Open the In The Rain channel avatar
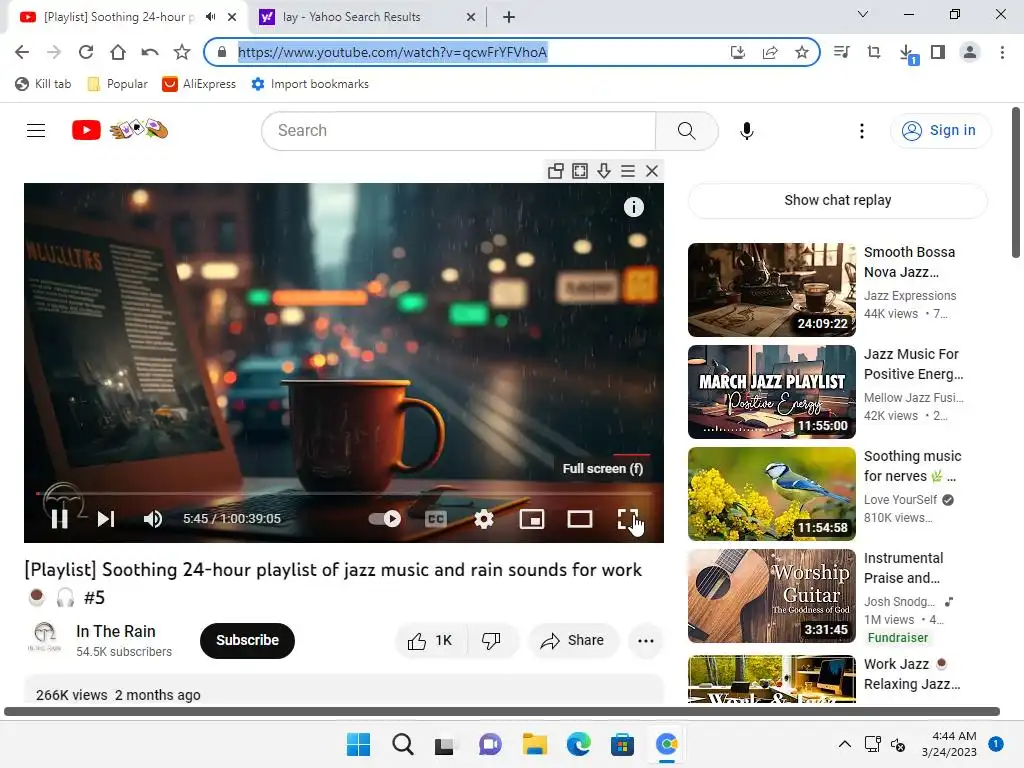Viewport: 1024px width, 768px height. [44, 637]
